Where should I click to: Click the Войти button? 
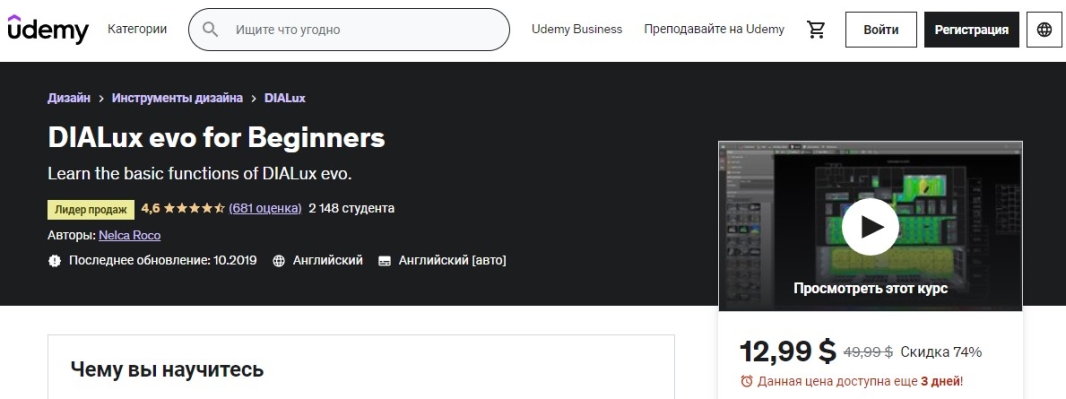(881, 29)
